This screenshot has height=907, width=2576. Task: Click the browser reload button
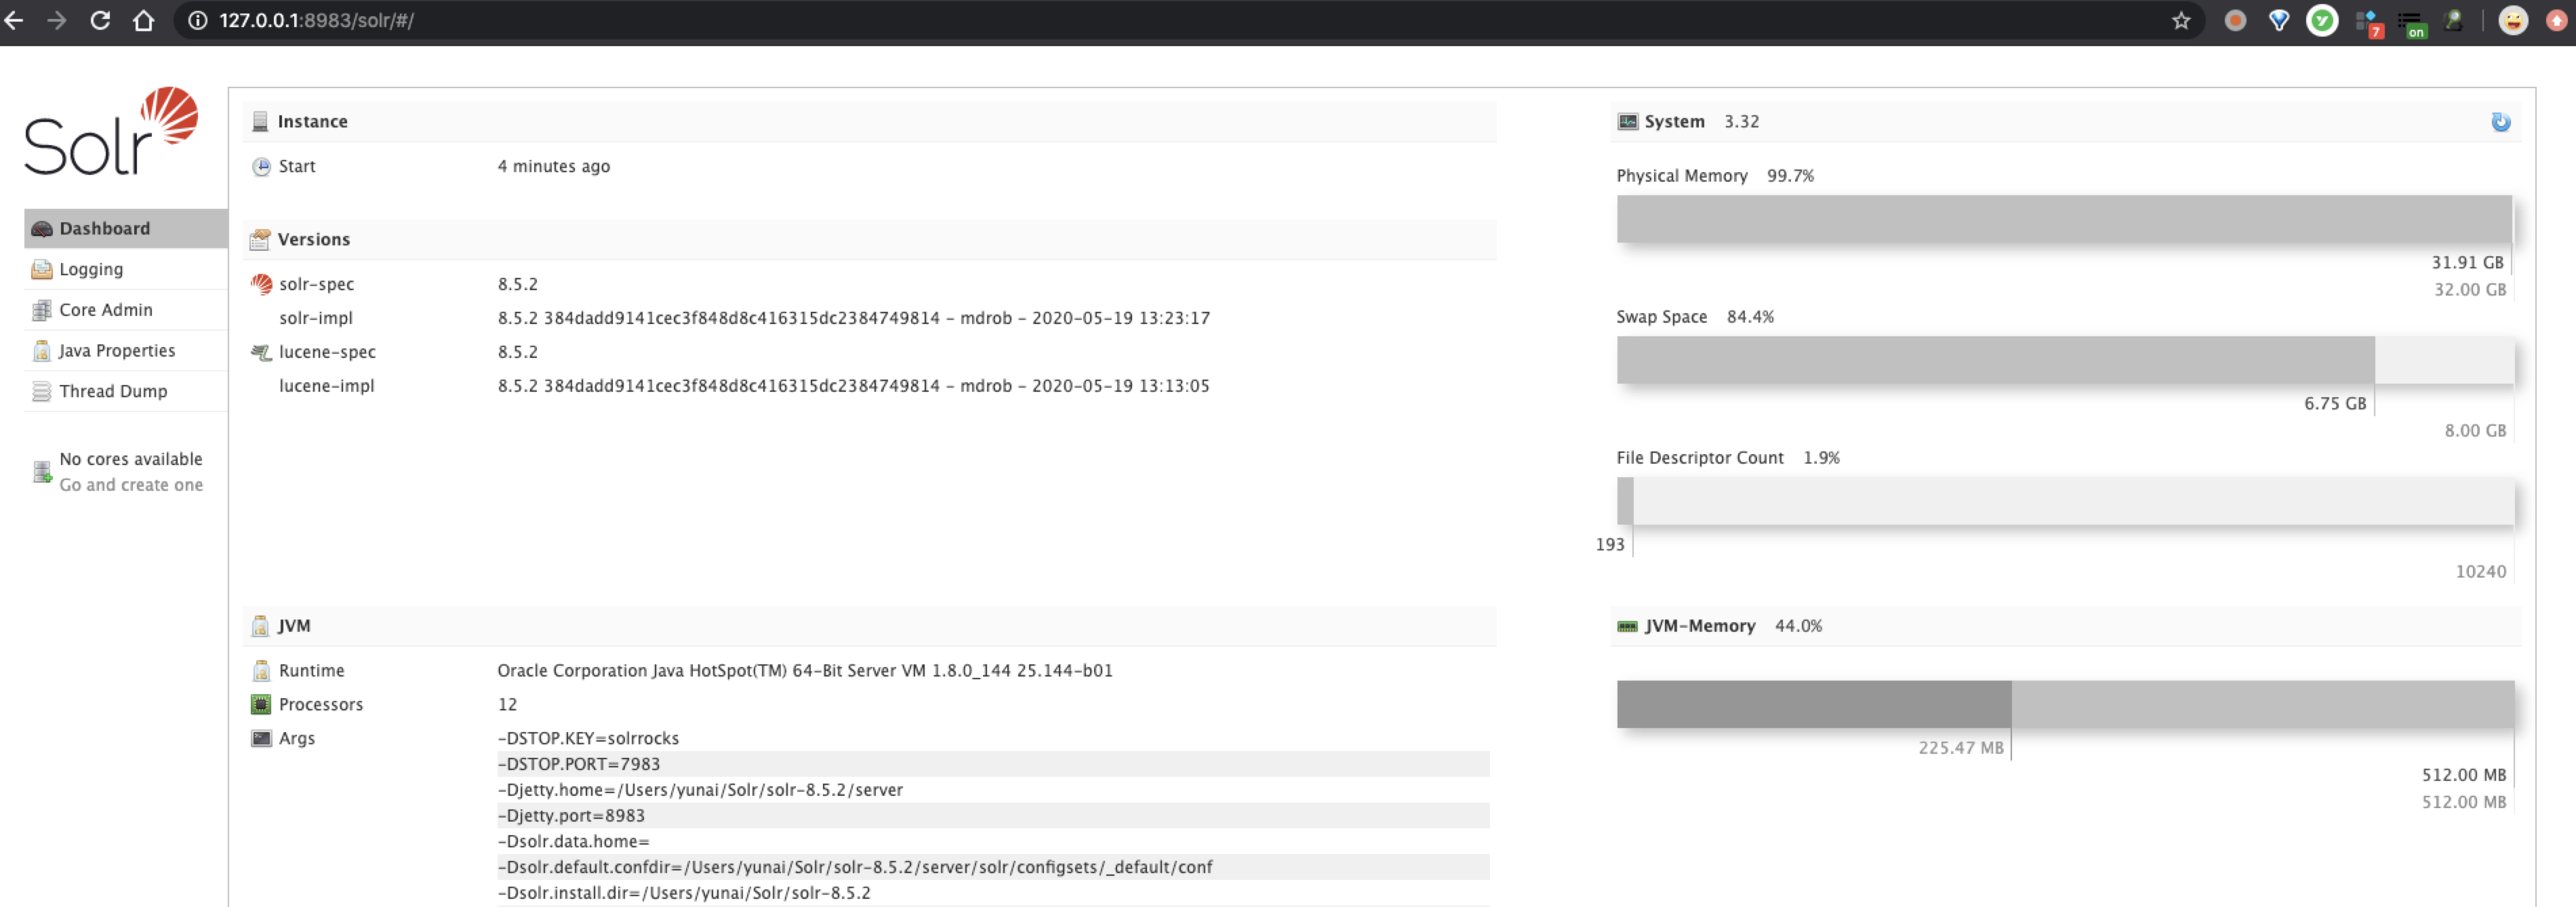(x=100, y=20)
